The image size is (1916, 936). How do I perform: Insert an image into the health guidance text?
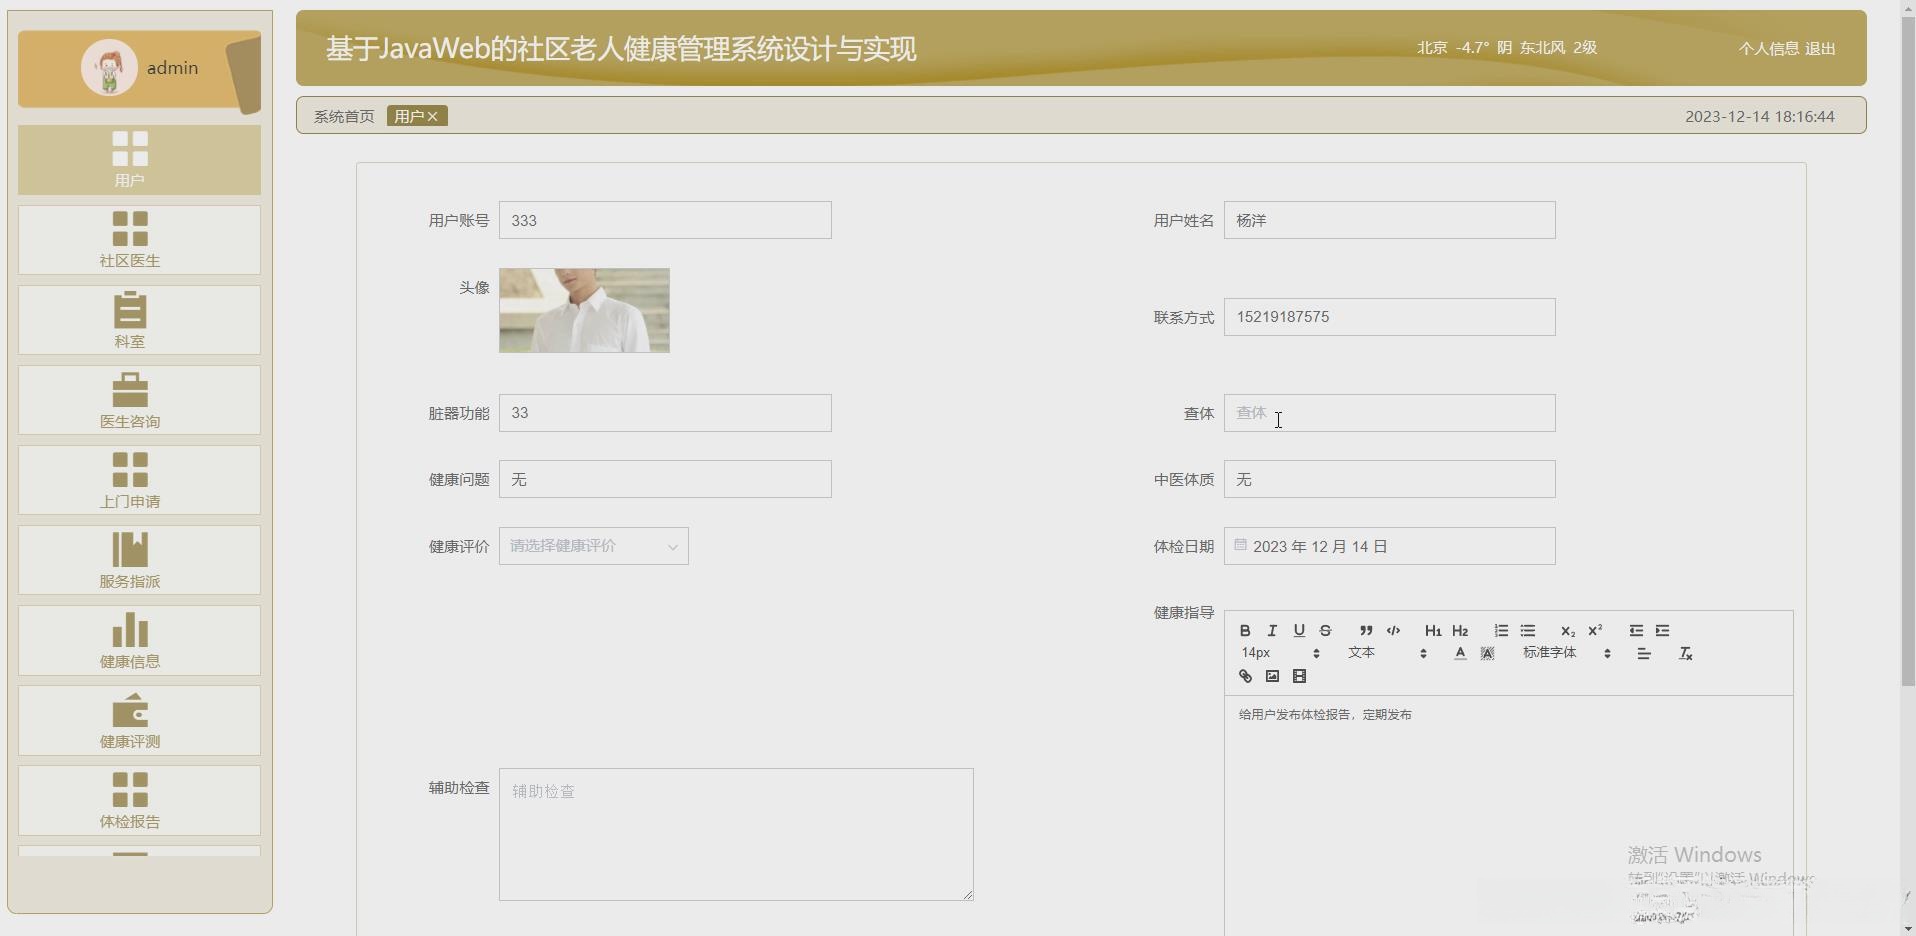click(x=1271, y=676)
